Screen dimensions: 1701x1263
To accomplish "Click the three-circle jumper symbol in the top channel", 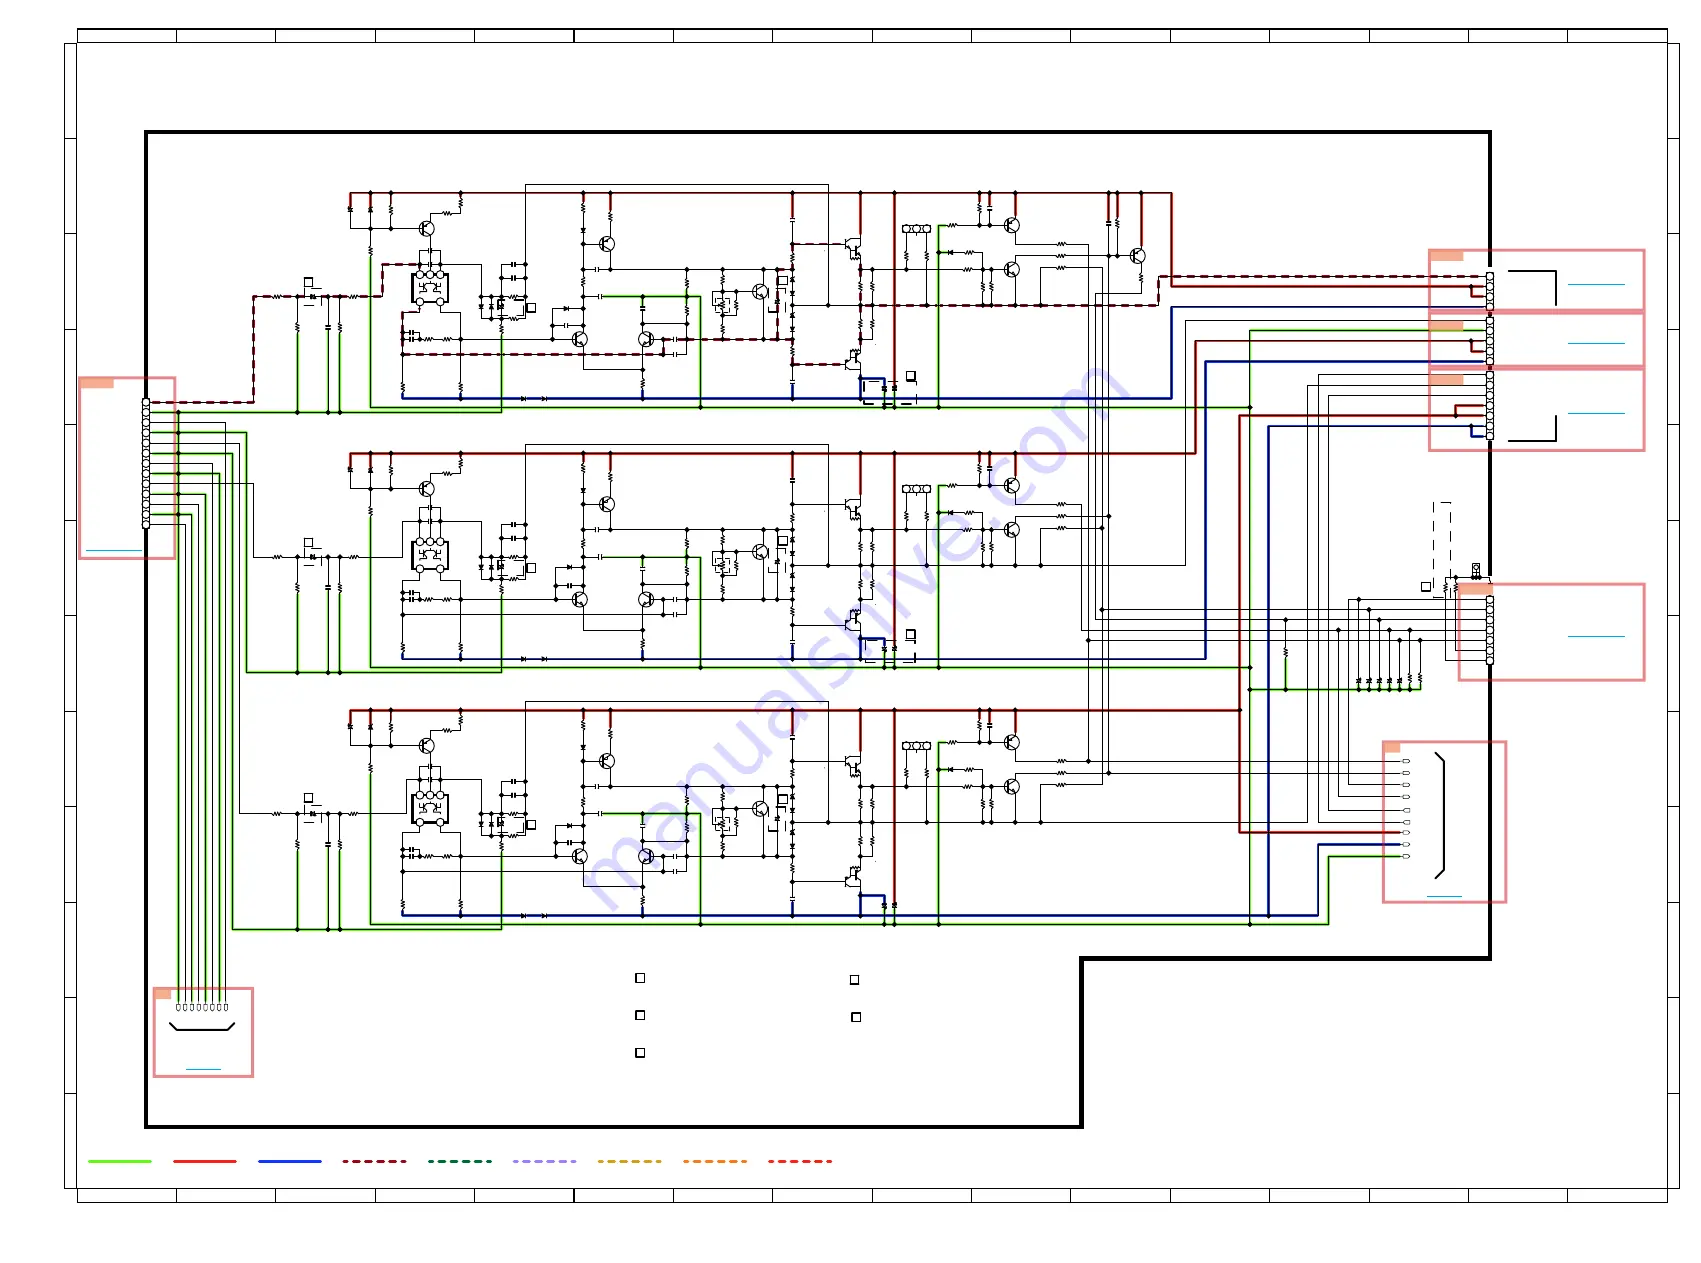I will tap(916, 229).
